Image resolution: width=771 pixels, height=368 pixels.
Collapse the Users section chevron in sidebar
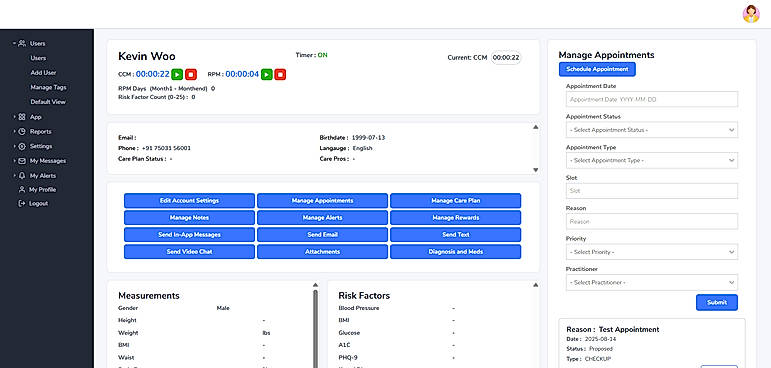pyautogui.click(x=15, y=43)
